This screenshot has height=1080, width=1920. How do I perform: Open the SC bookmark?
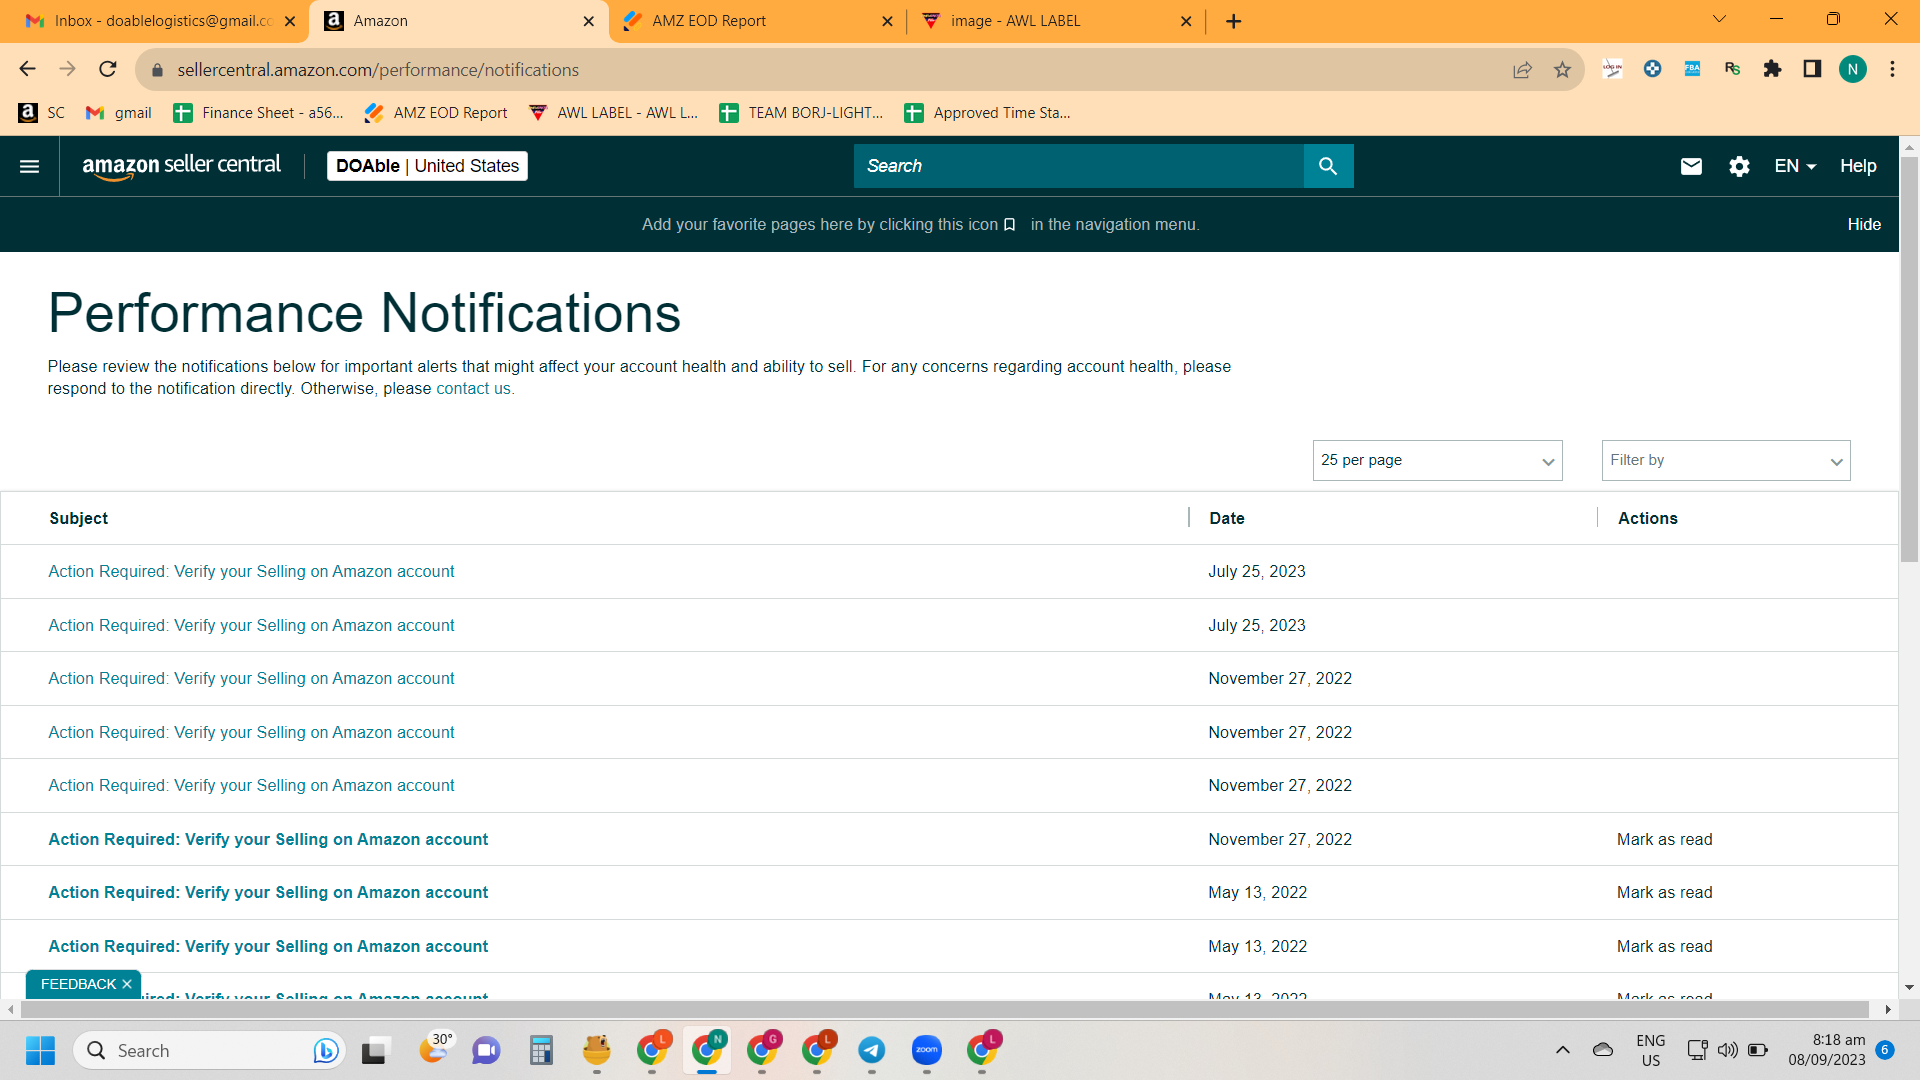tap(42, 113)
